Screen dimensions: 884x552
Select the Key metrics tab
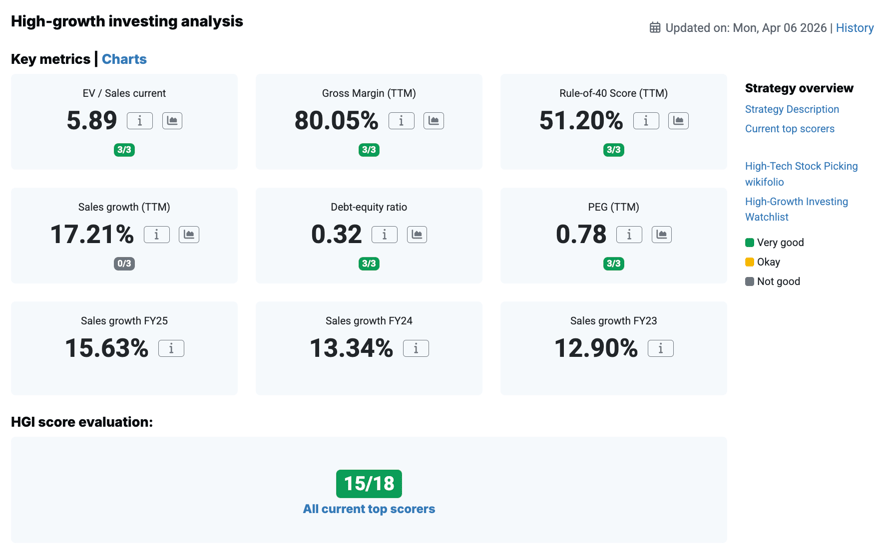[x=50, y=59]
